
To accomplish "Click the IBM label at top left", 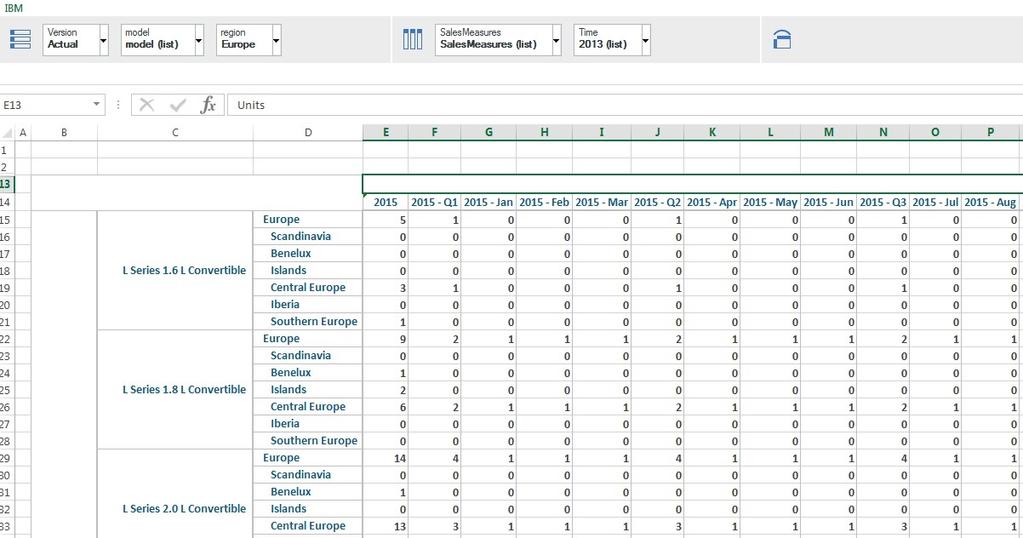I will pyautogui.click(x=13, y=8).
